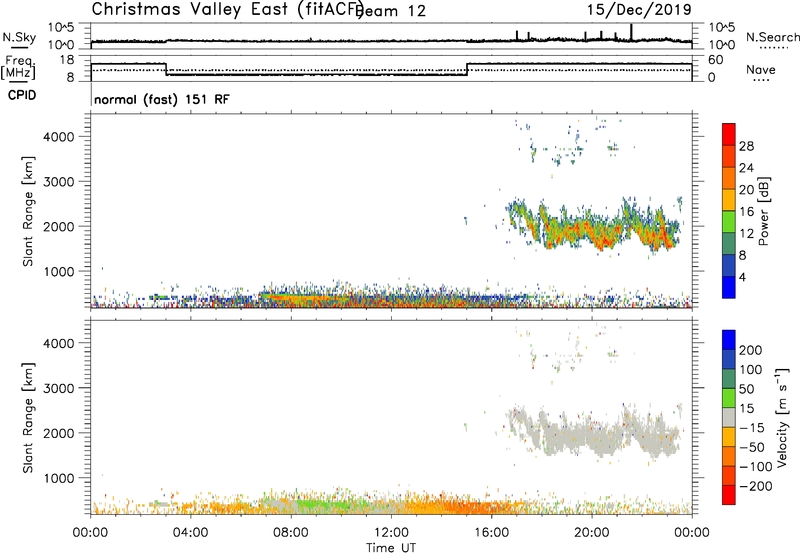Click the date '15/Dec/2019'
The width and height of the screenshot is (800, 554).
click(639, 10)
